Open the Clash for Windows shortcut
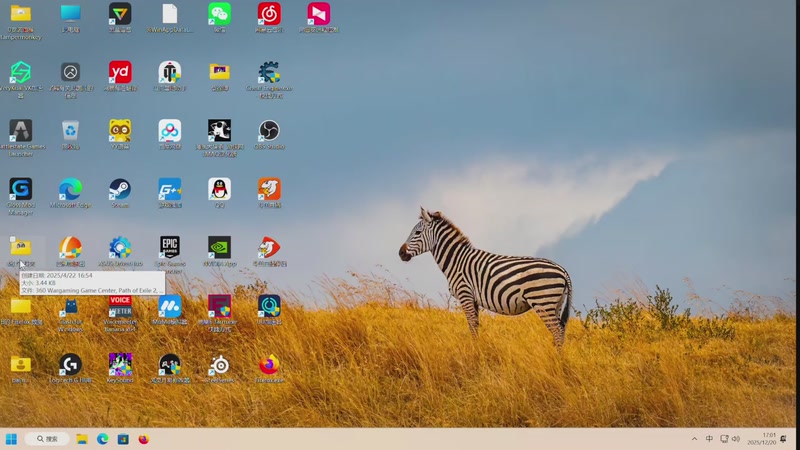 [70, 307]
